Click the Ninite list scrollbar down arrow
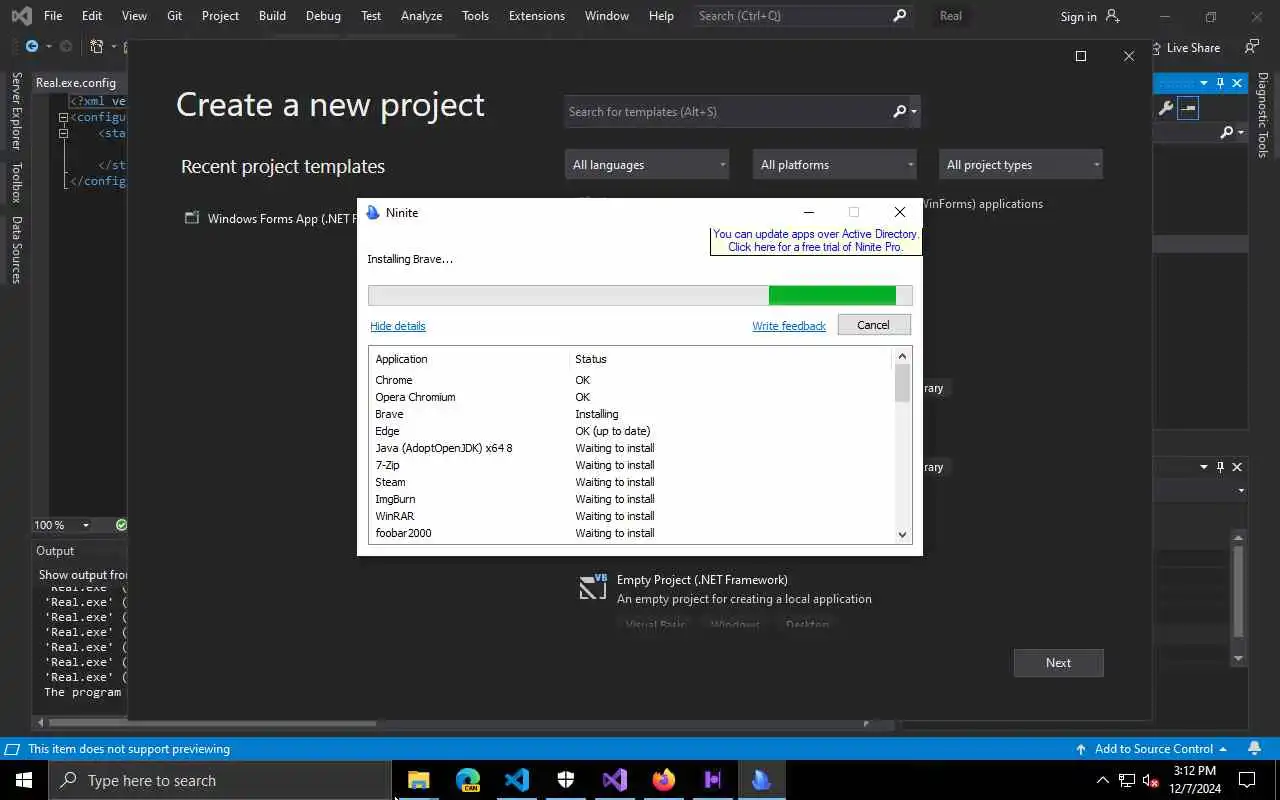 click(x=902, y=535)
